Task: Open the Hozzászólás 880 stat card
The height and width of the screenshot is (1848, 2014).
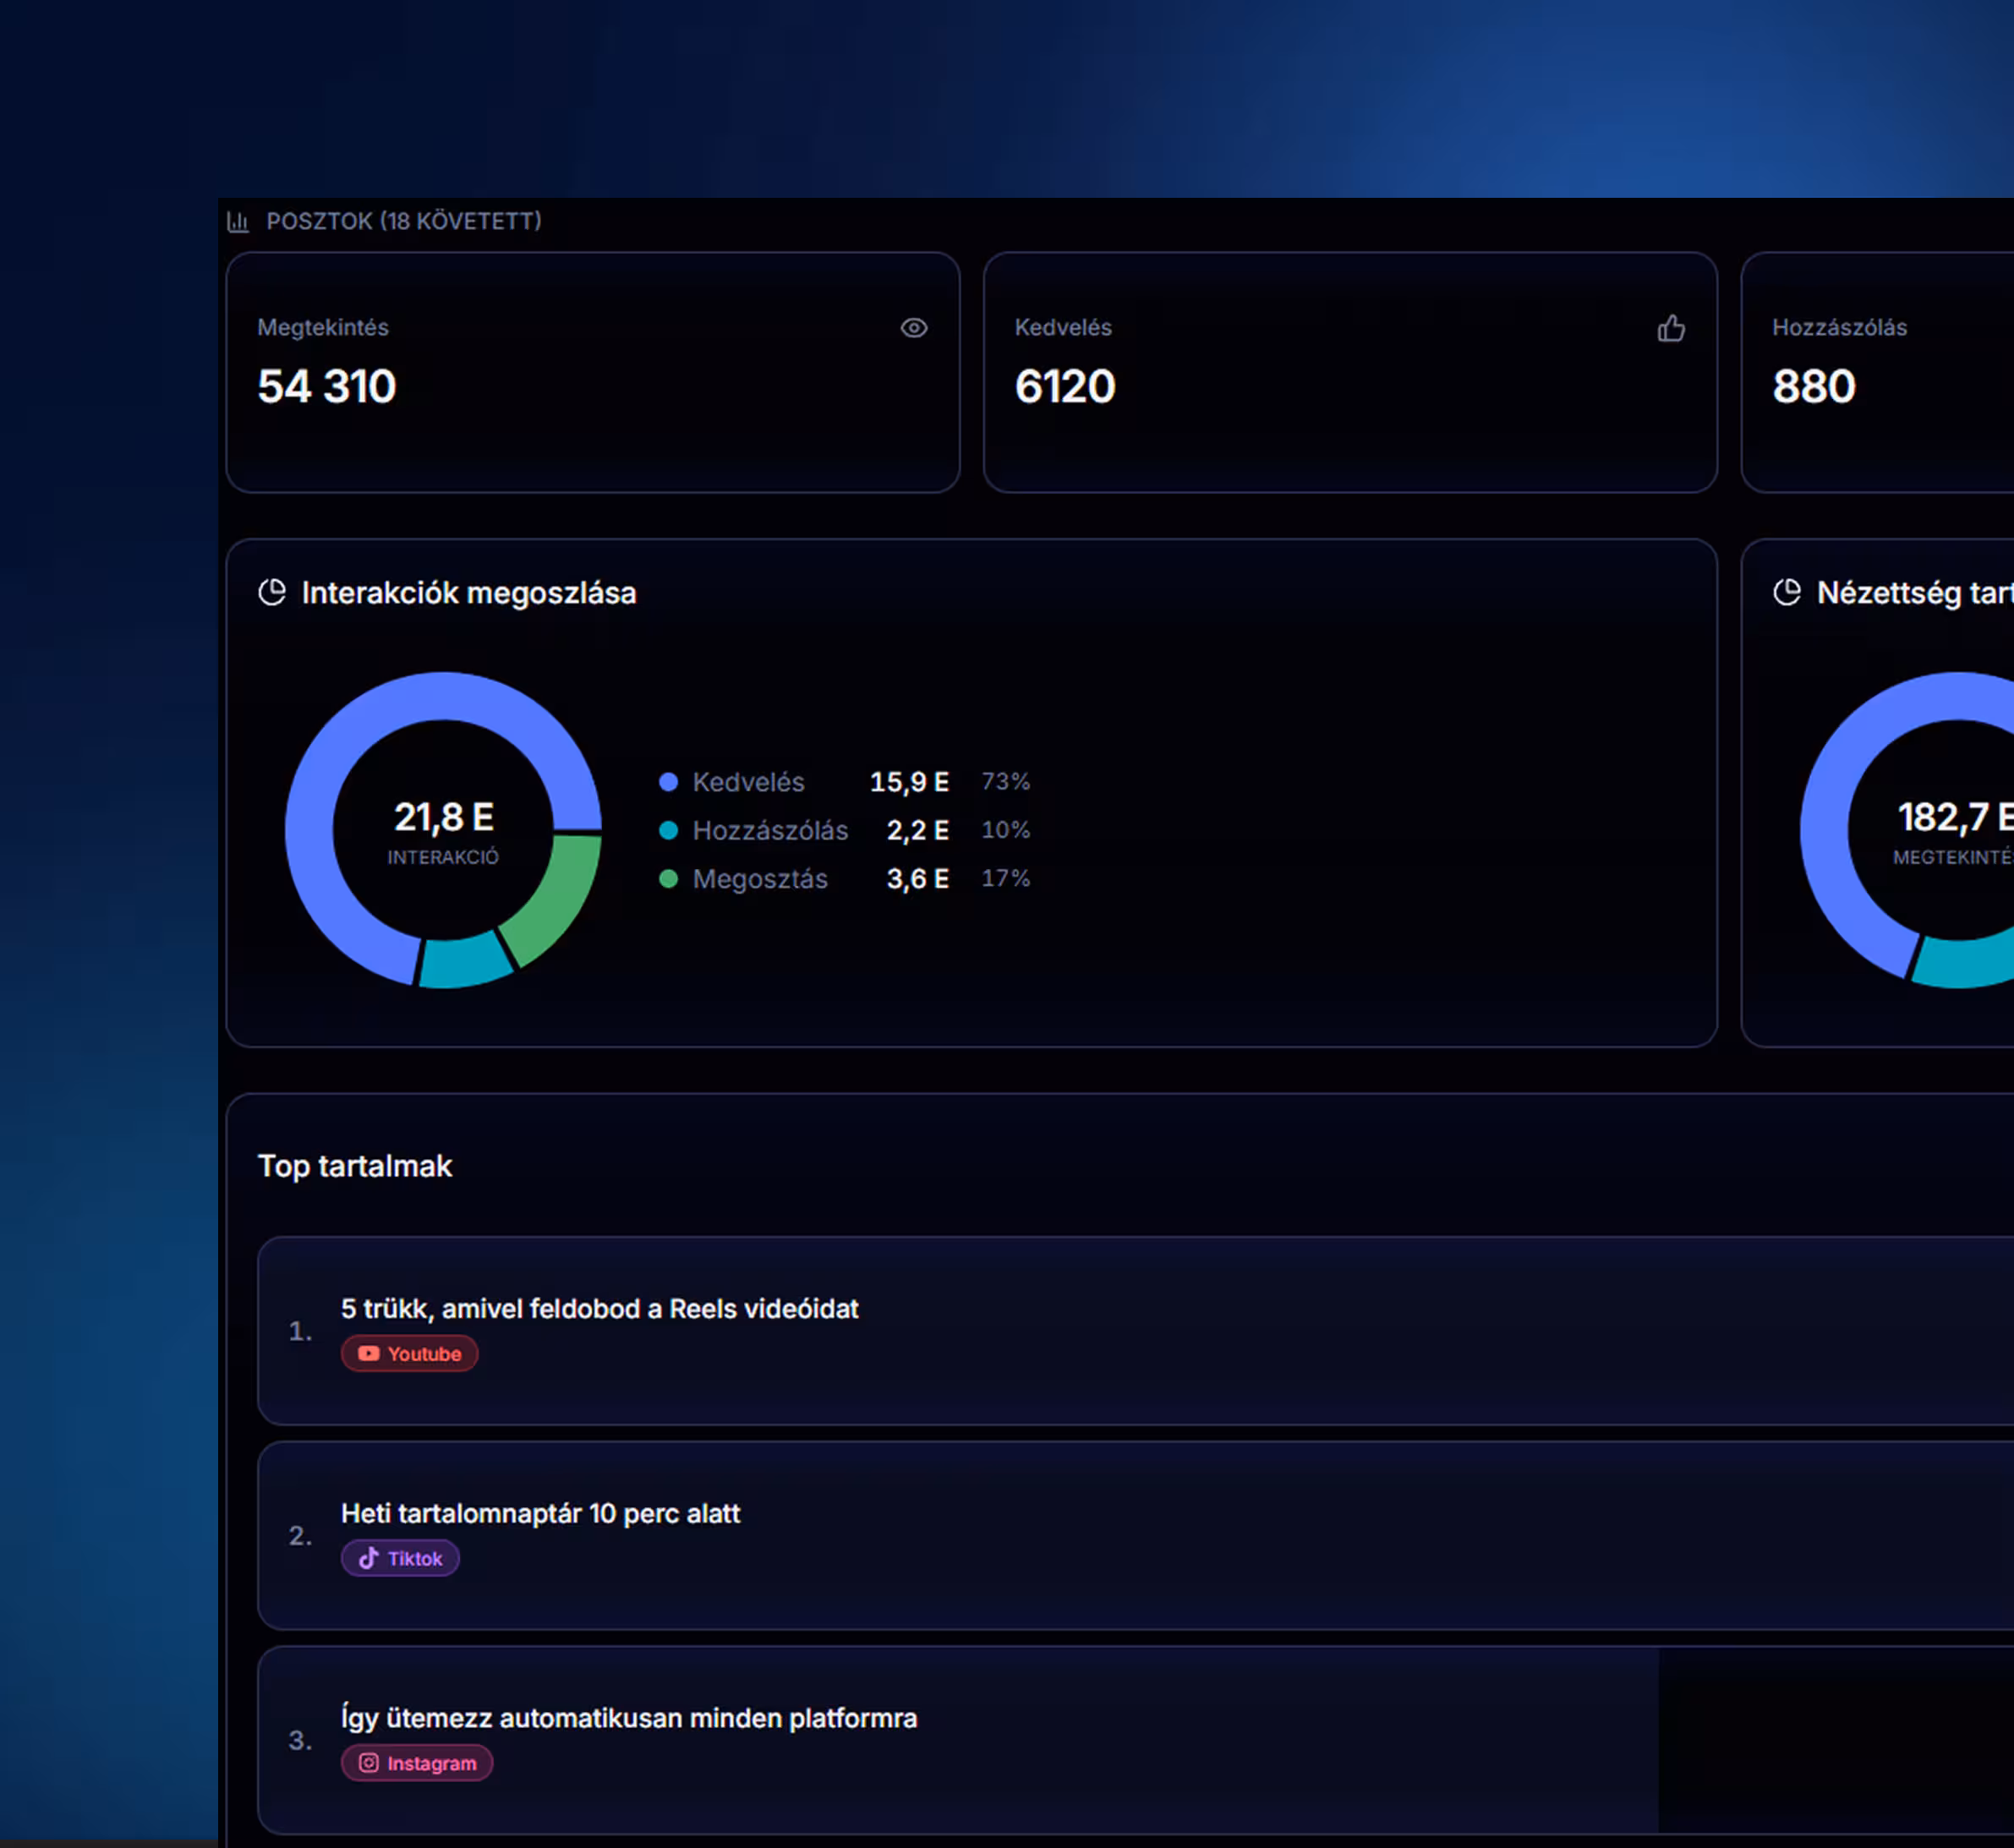Action: click(1878, 372)
